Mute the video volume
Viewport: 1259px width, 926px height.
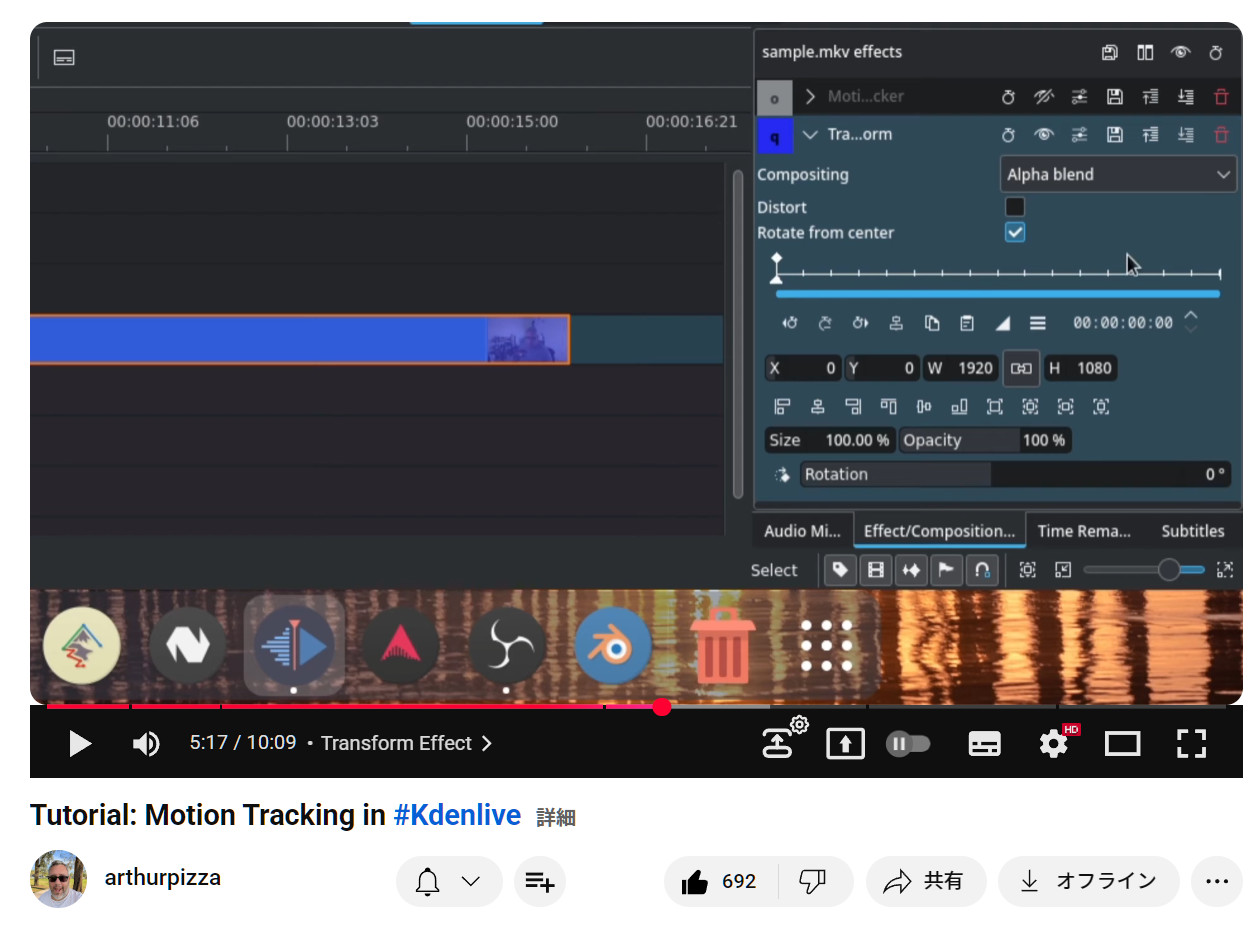tap(146, 744)
